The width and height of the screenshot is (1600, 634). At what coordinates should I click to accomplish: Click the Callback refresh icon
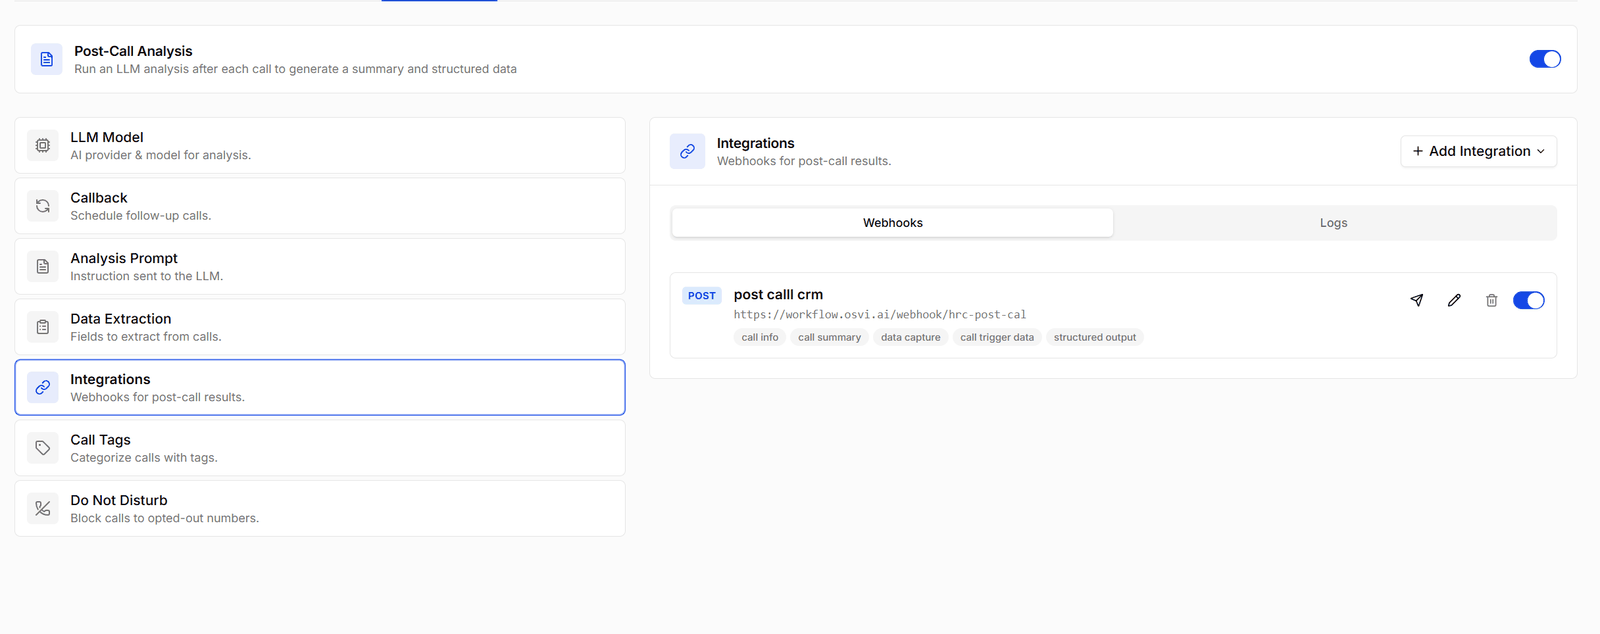point(42,206)
